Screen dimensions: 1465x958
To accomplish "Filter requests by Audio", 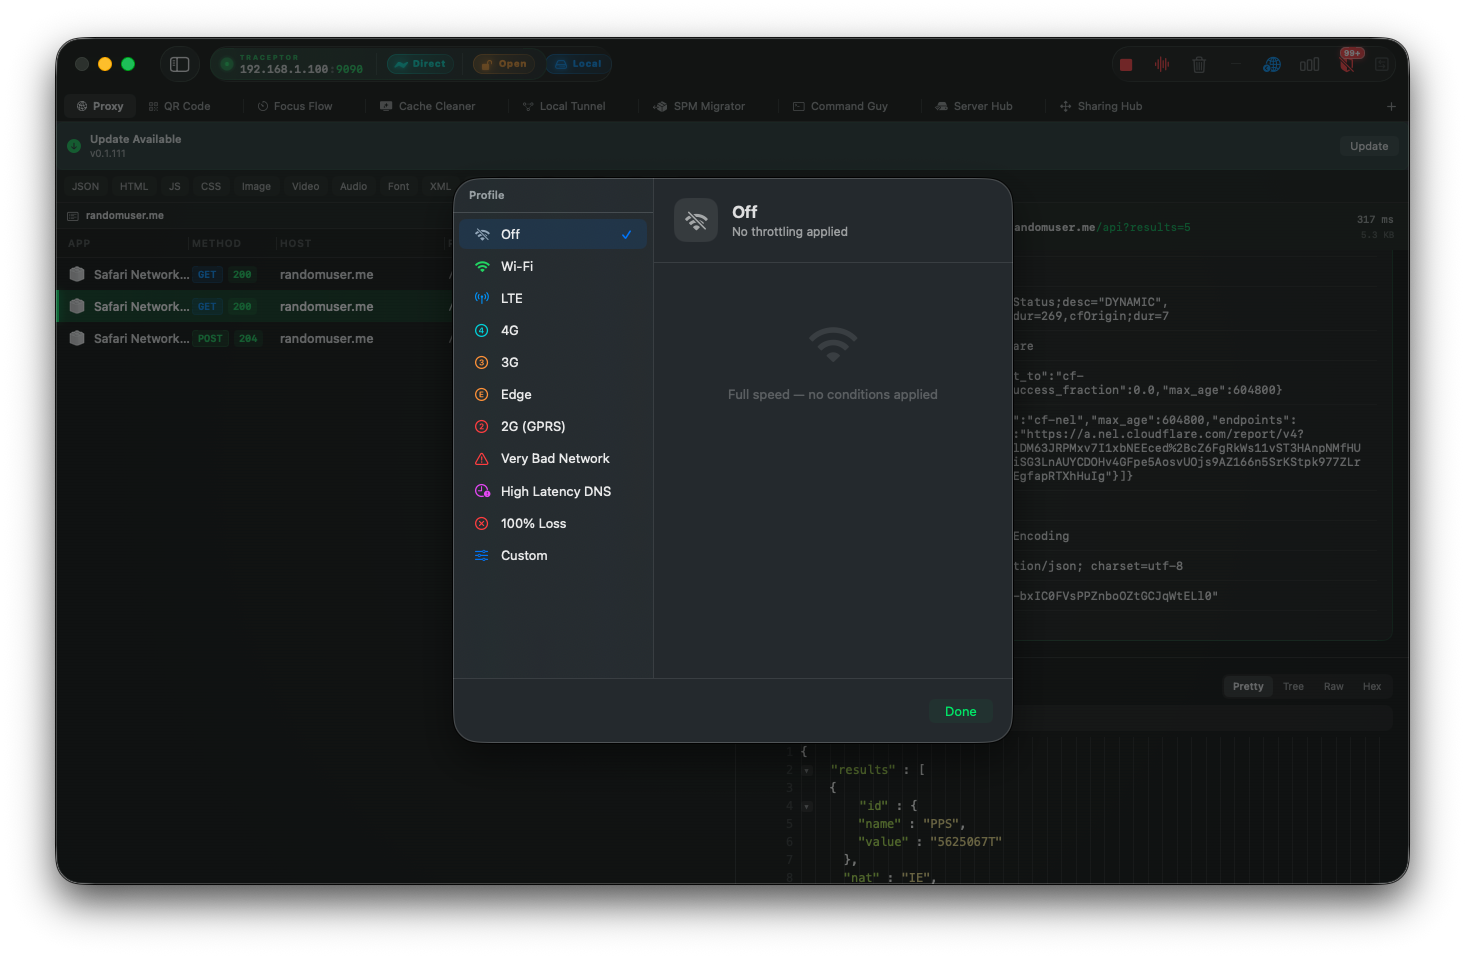I will (x=354, y=186).
